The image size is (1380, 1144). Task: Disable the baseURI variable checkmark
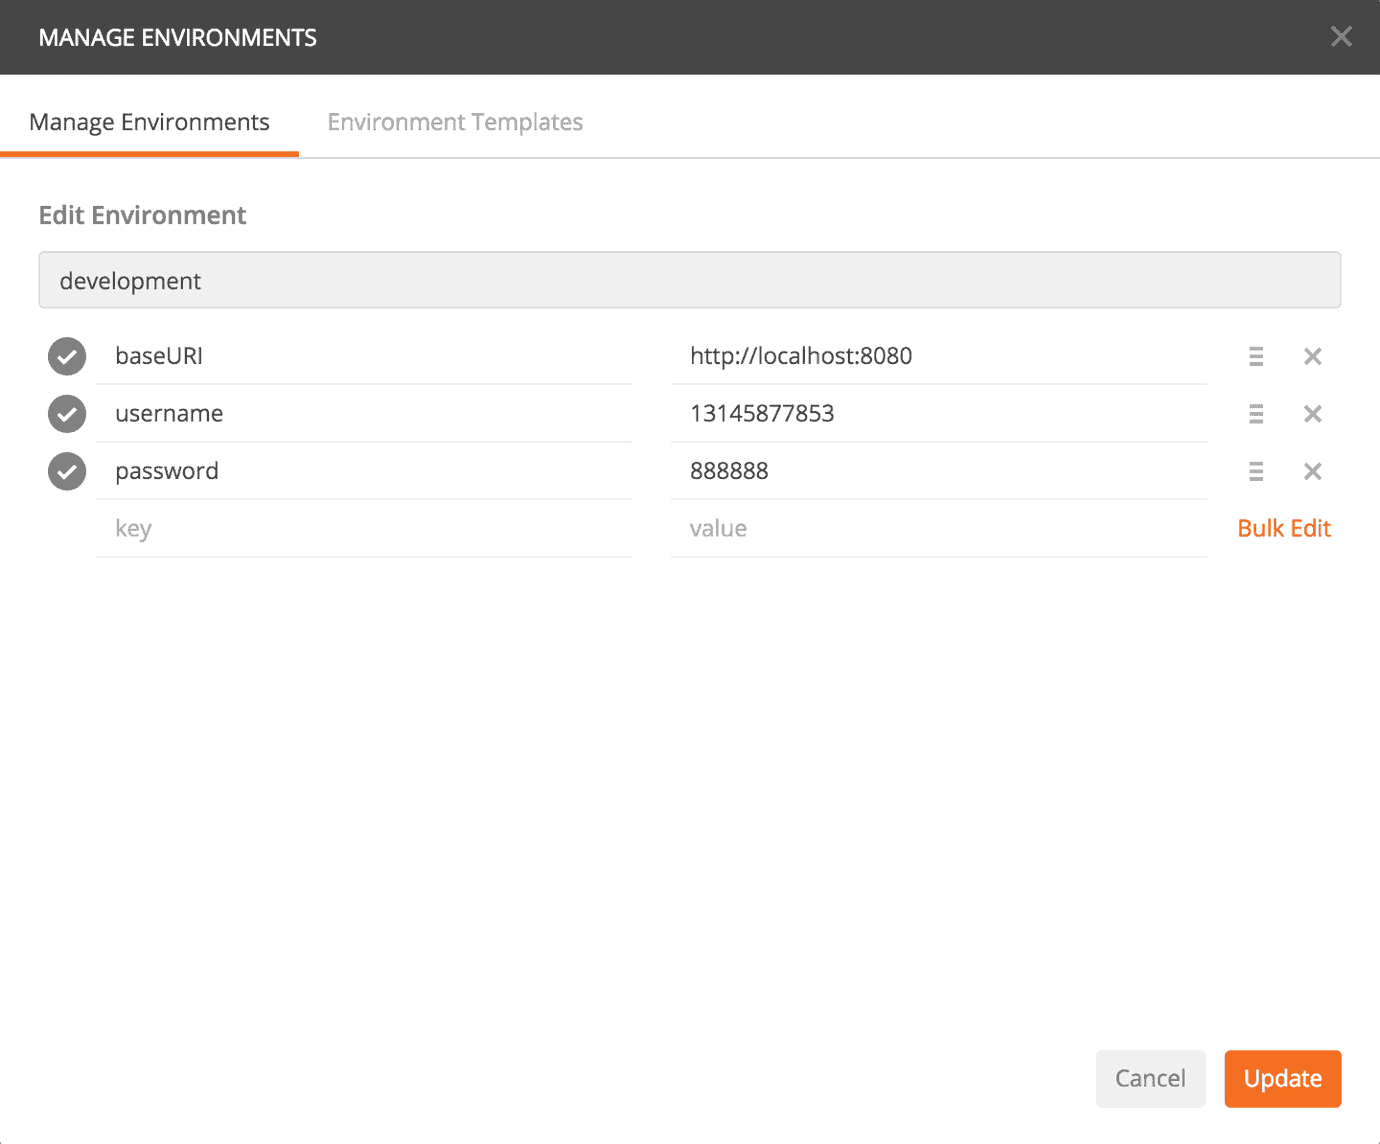66,356
